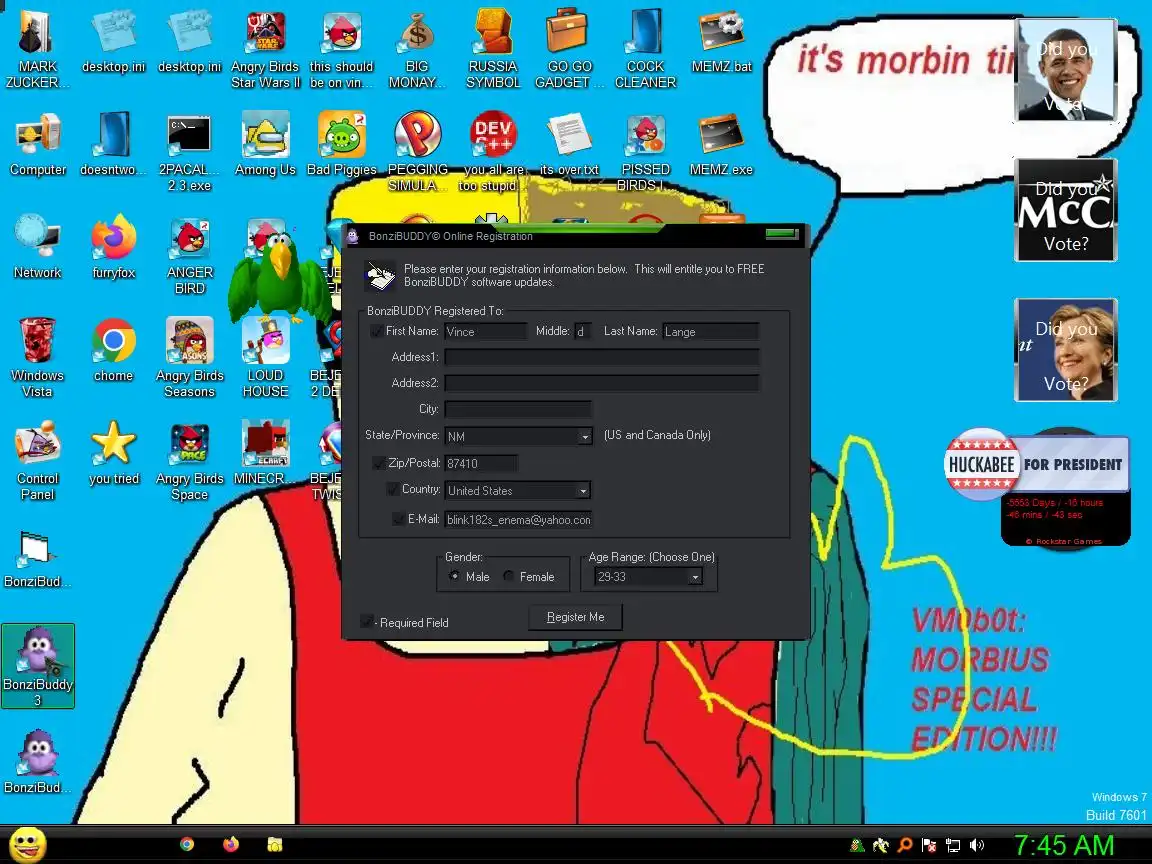Select the Female gender radio button
Image resolution: width=1152 pixels, height=864 pixels.
point(508,576)
